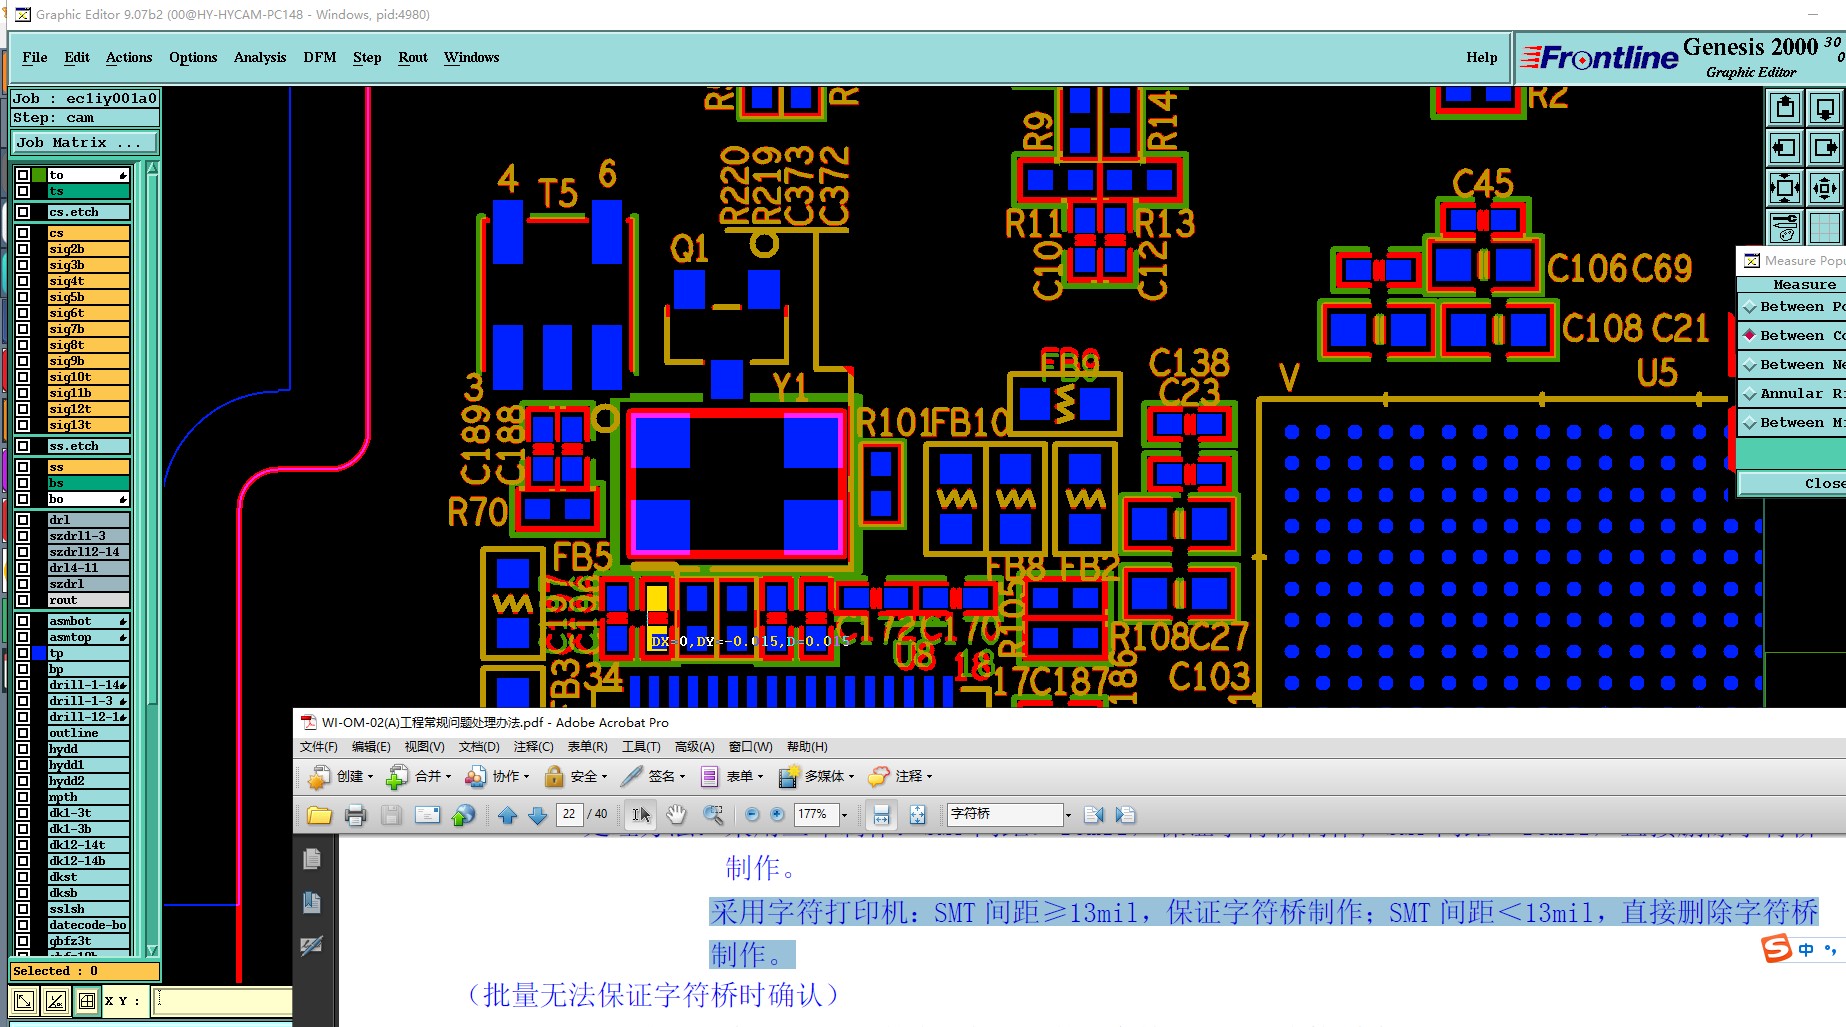
Task: Expand the 安全 dropdown in Acrobat
Action: [x=604, y=777]
